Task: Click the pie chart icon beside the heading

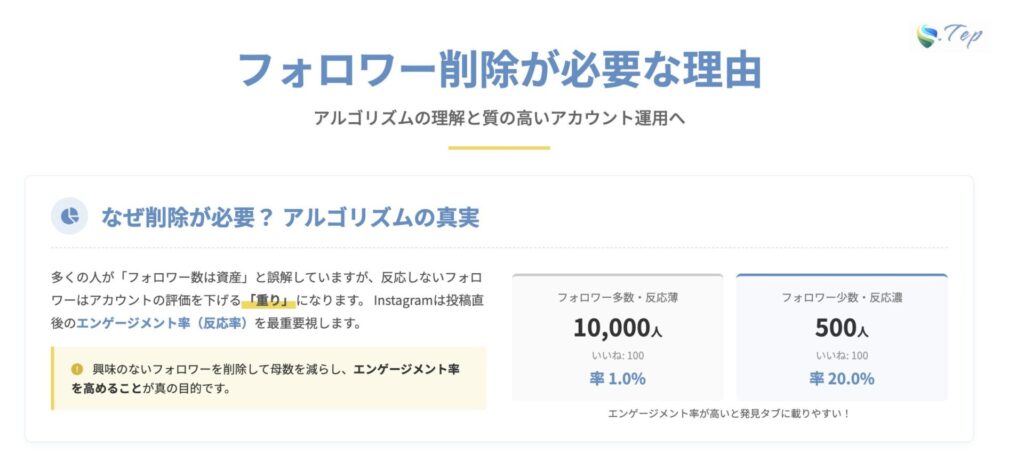Action: 69,215
